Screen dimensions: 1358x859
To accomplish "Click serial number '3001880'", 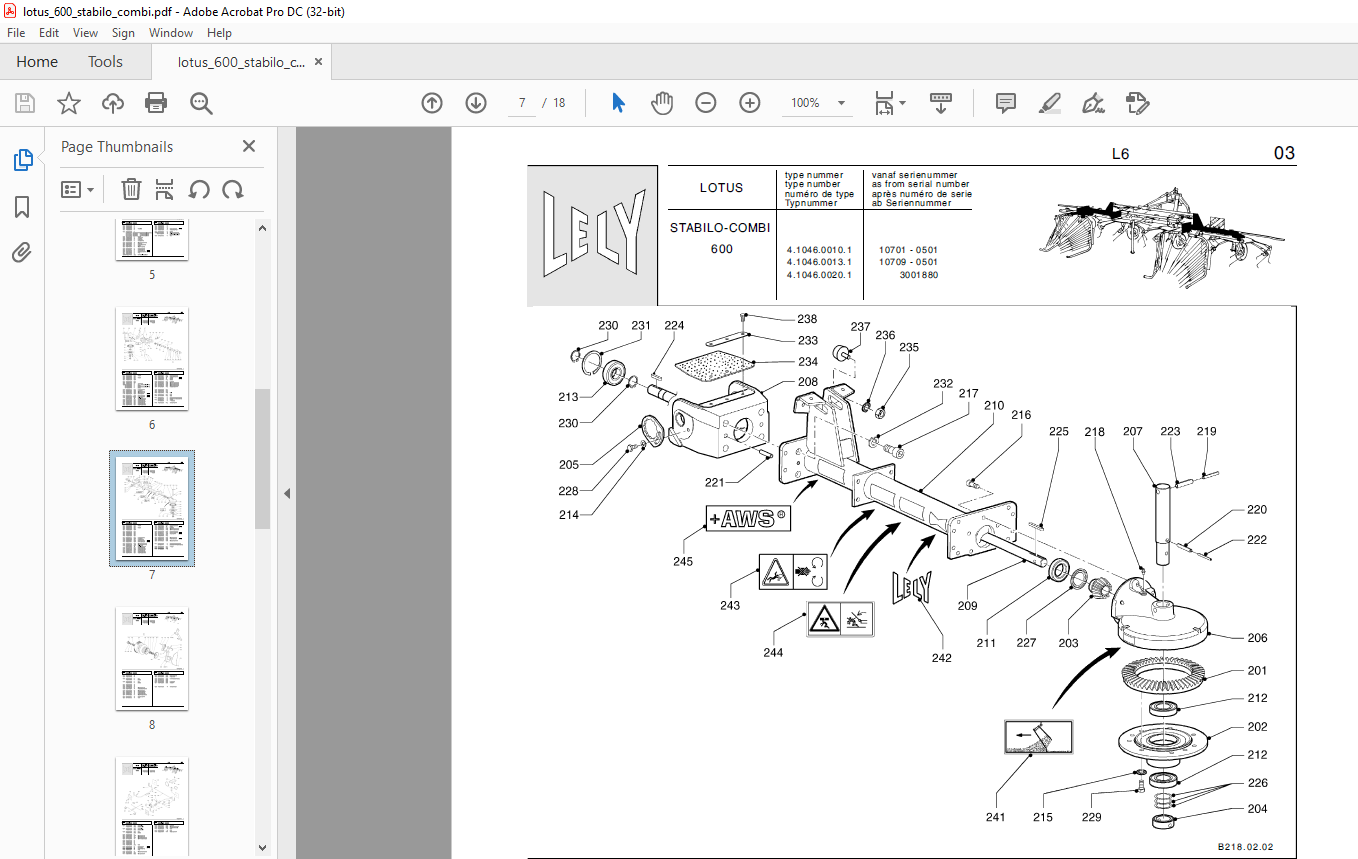I will [x=918, y=274].
